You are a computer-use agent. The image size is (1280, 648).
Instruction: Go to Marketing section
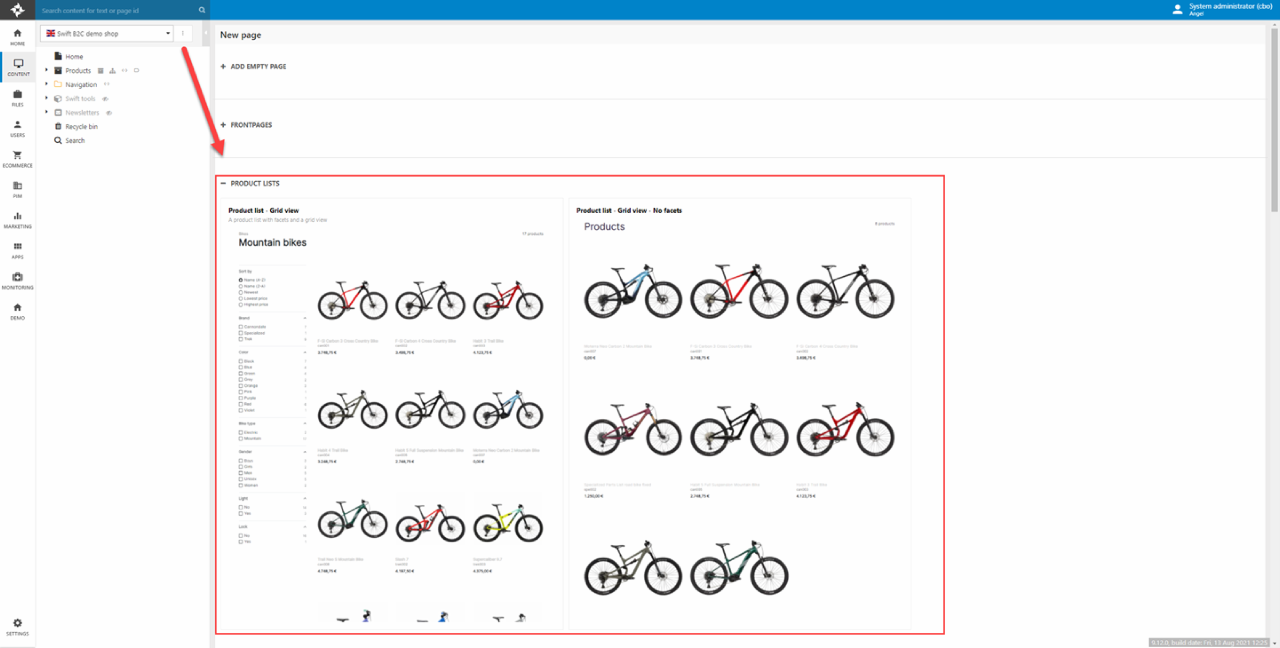(x=17, y=219)
